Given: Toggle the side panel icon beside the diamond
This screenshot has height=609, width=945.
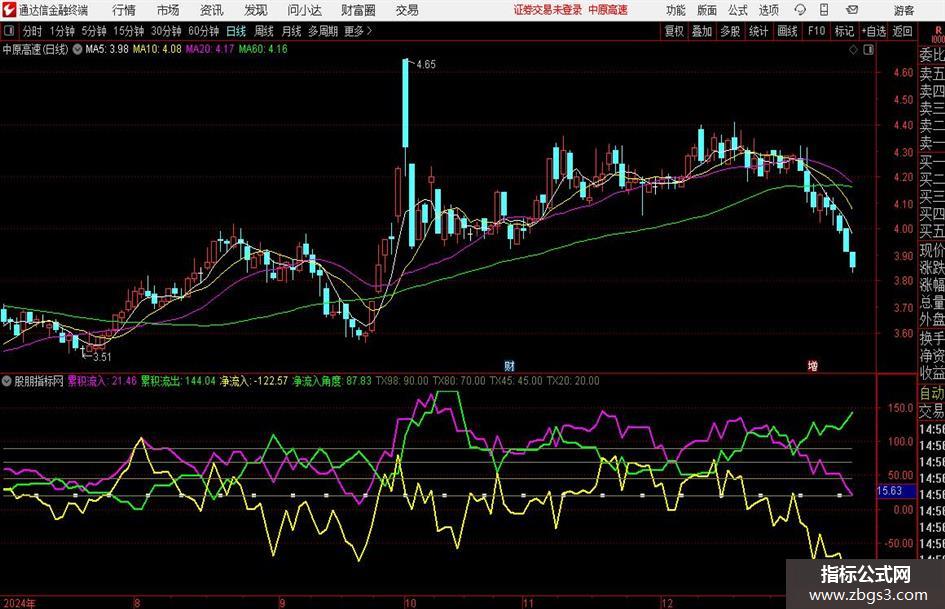Looking at the screenshot, I should 868,50.
